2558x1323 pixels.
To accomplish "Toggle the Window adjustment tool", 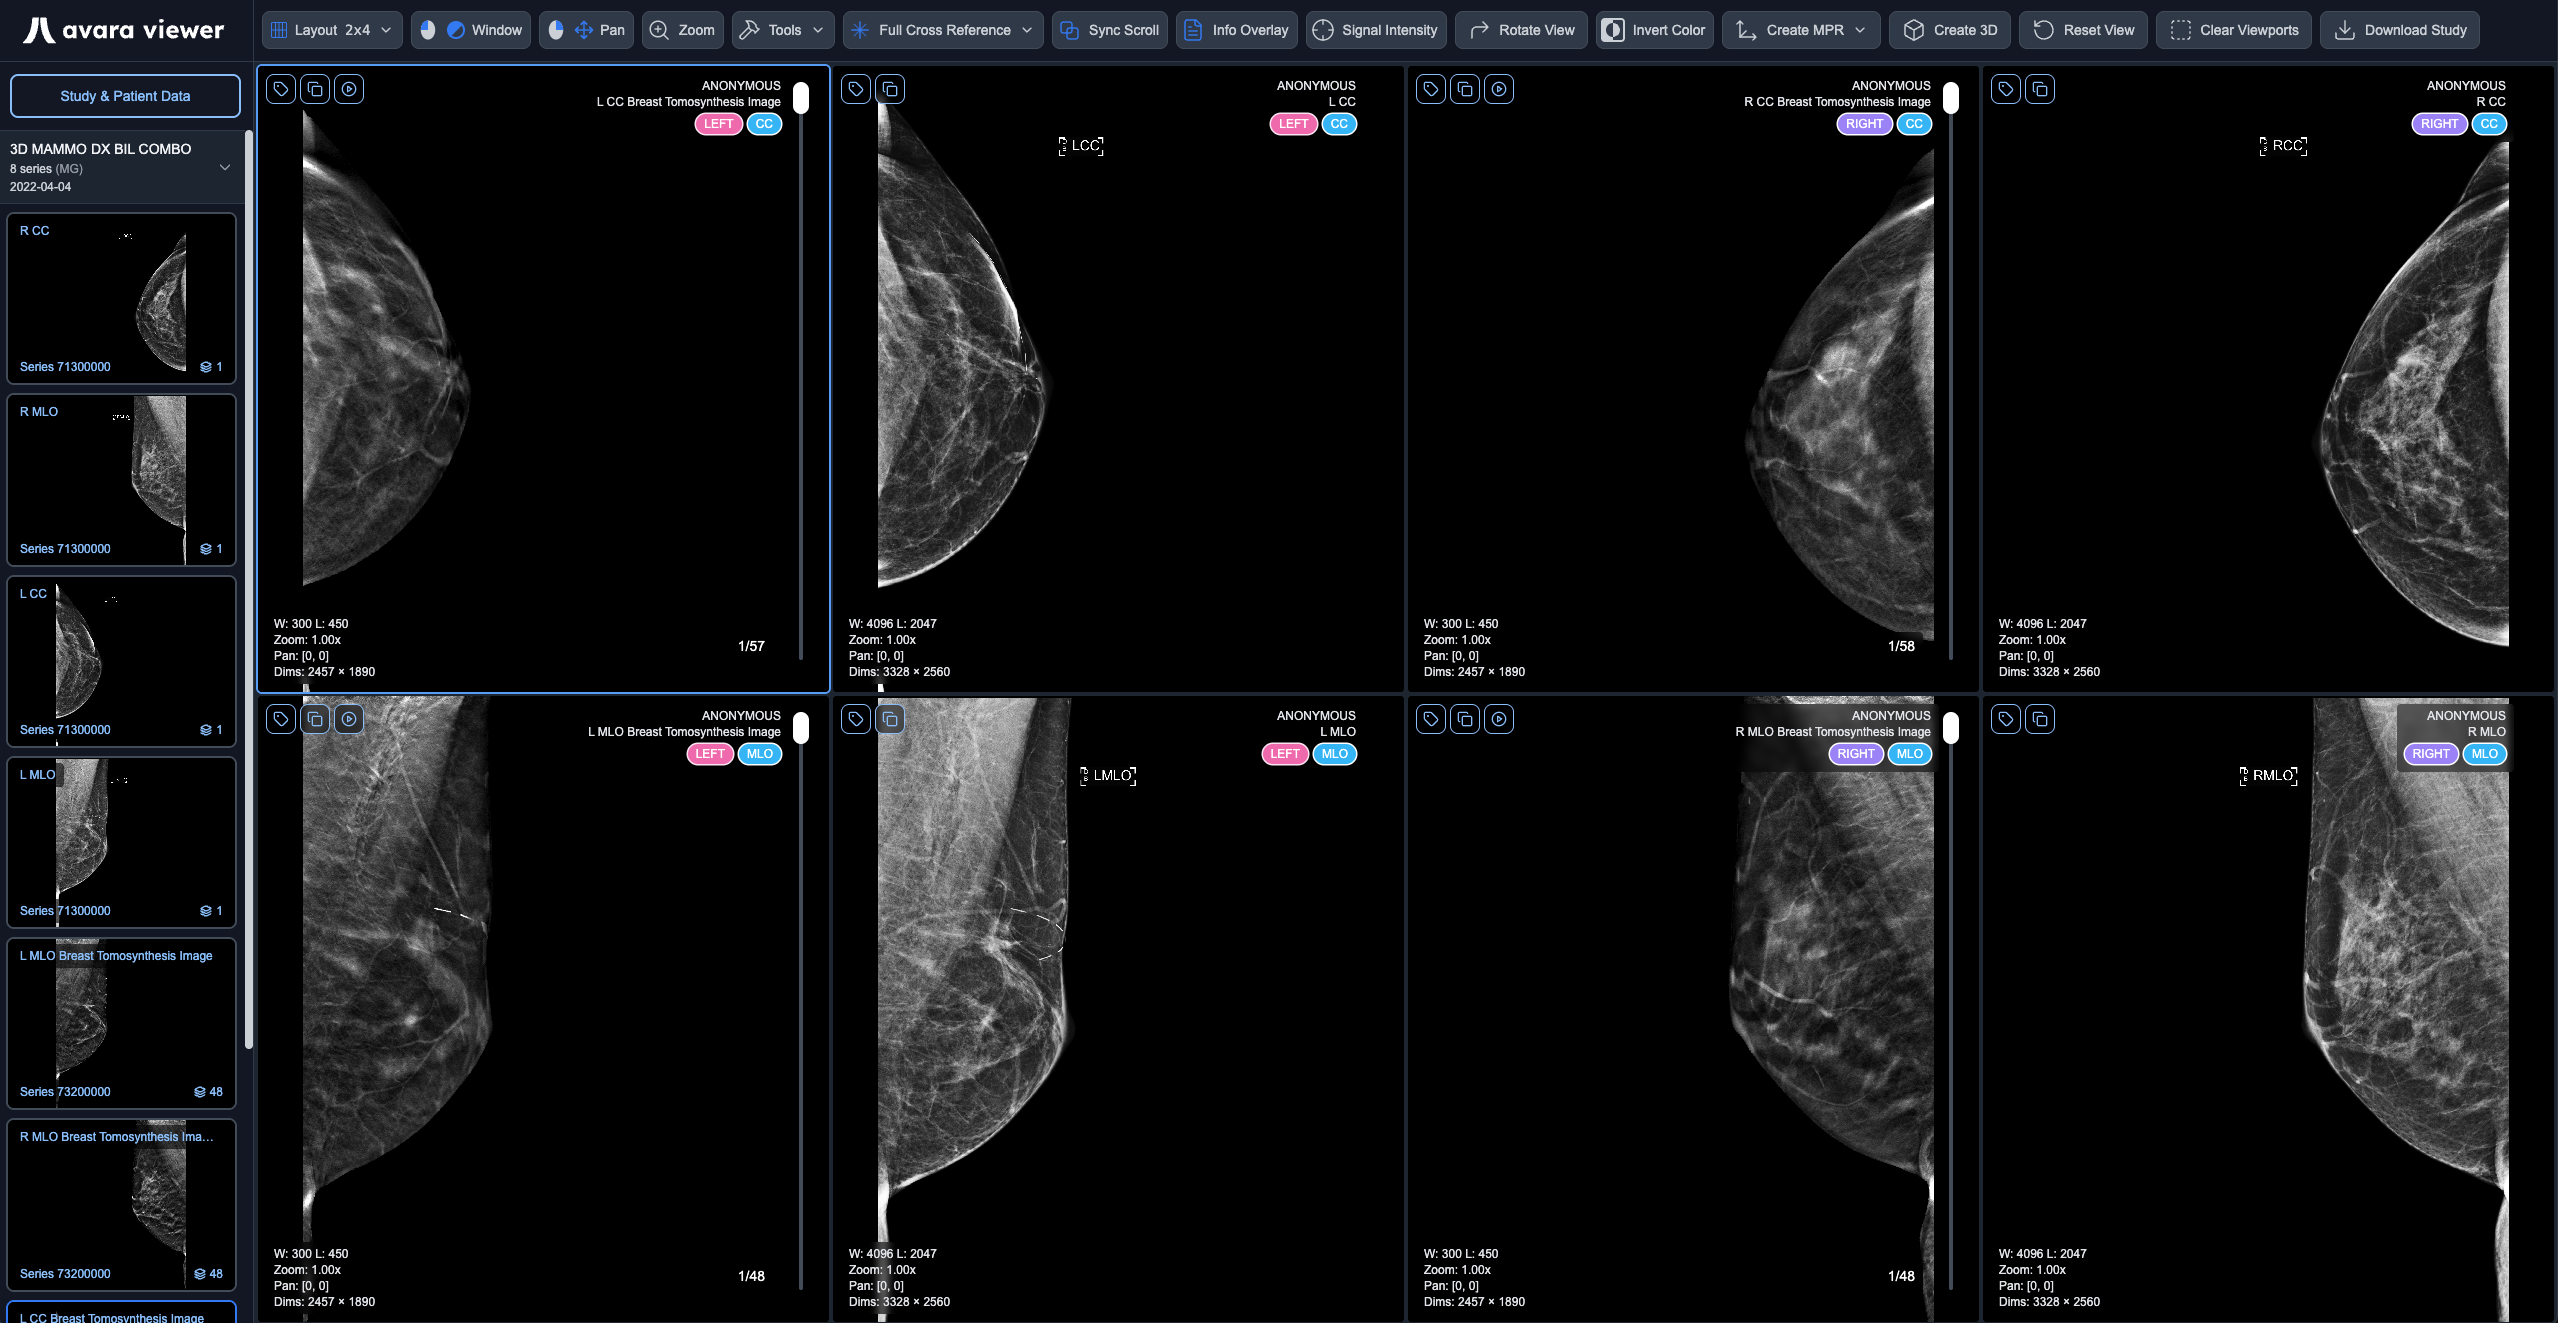I will click(x=469, y=29).
